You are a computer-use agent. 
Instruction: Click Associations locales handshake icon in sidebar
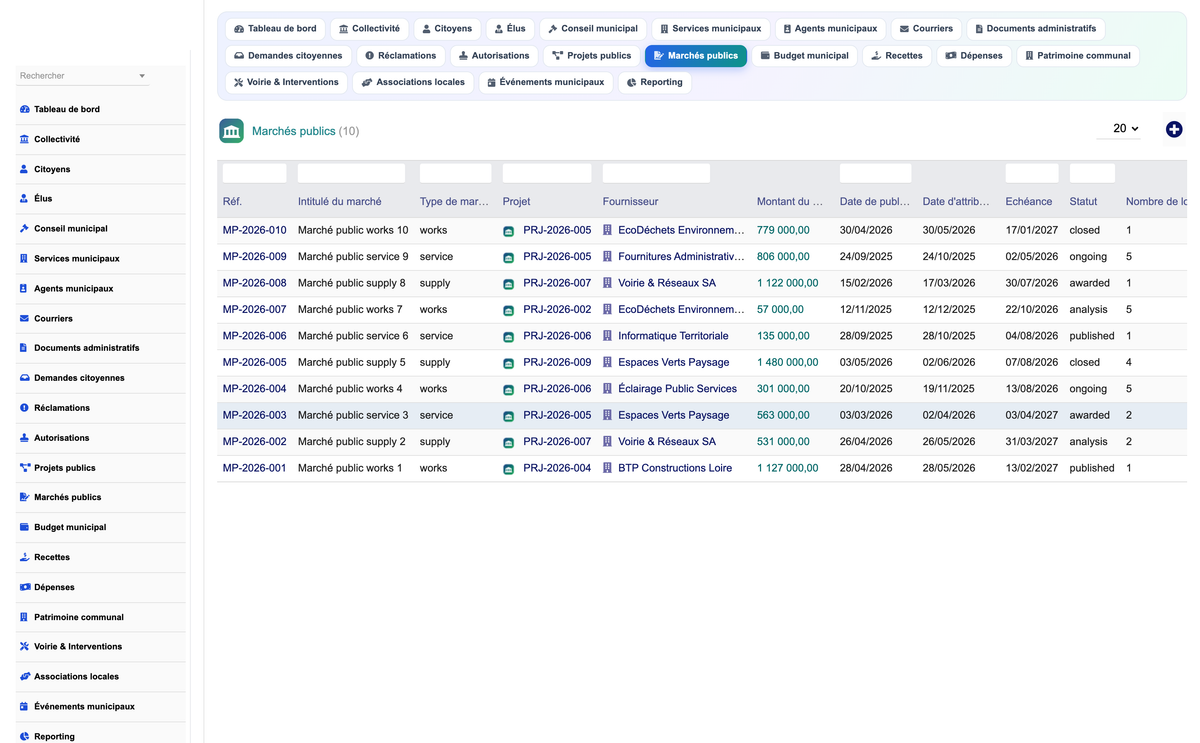(x=25, y=676)
